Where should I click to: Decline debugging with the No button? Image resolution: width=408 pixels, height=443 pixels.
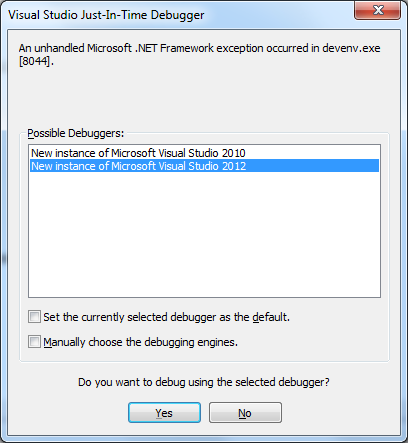point(245,413)
